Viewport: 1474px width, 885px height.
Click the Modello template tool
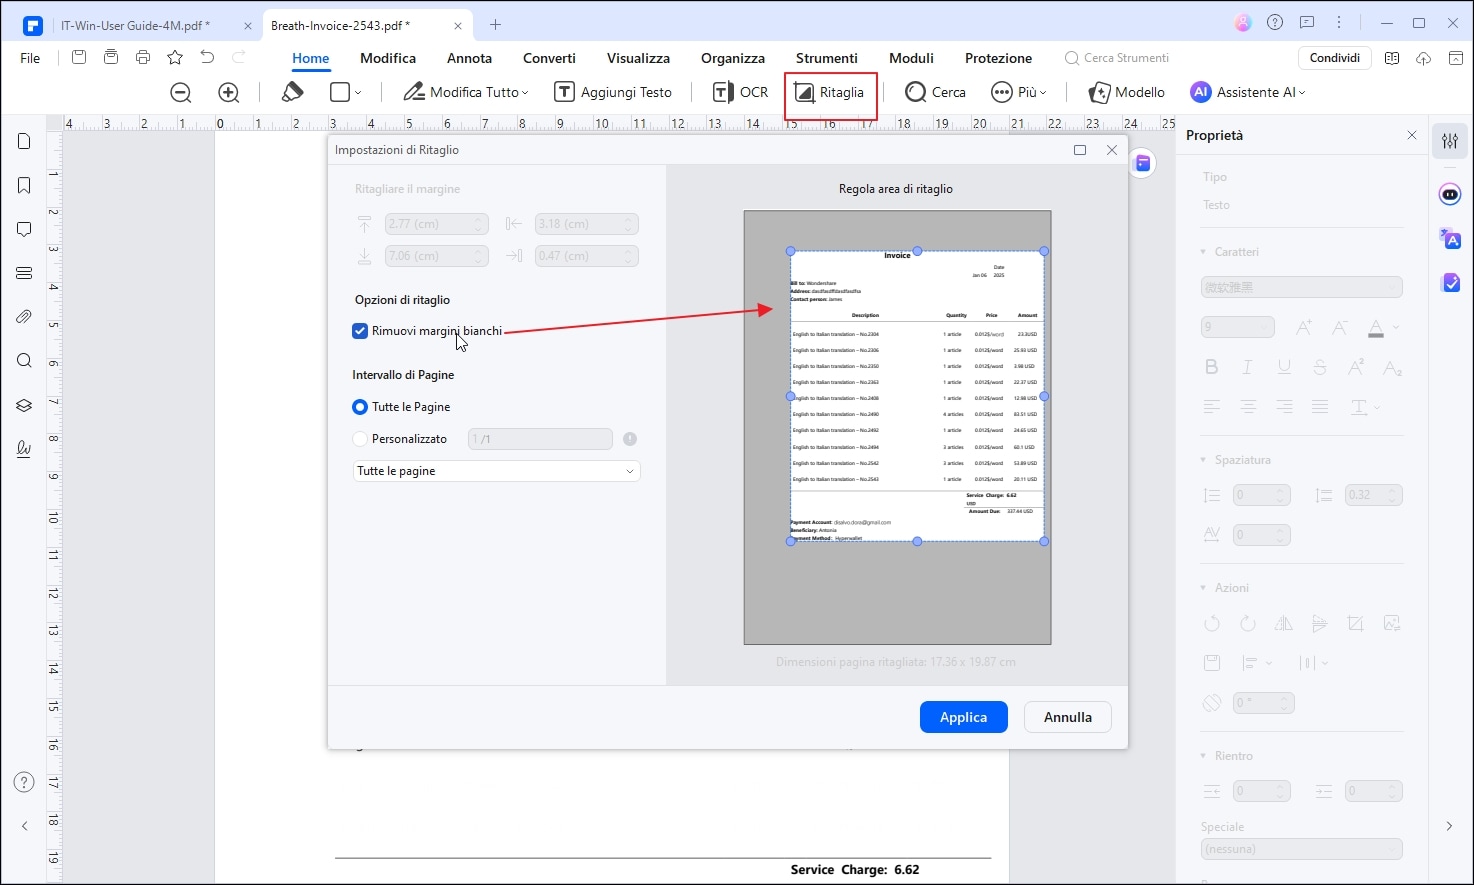coord(1127,92)
